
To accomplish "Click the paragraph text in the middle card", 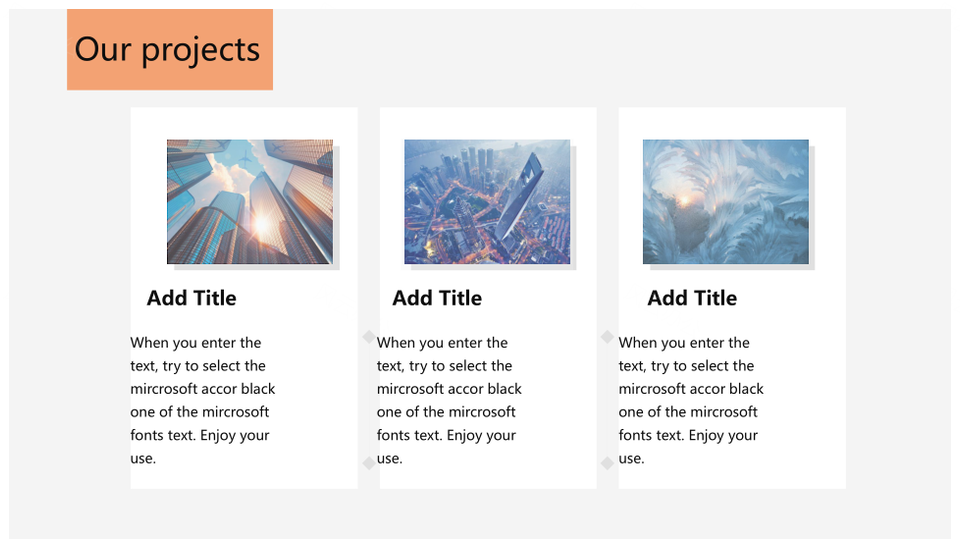I will (x=449, y=400).
